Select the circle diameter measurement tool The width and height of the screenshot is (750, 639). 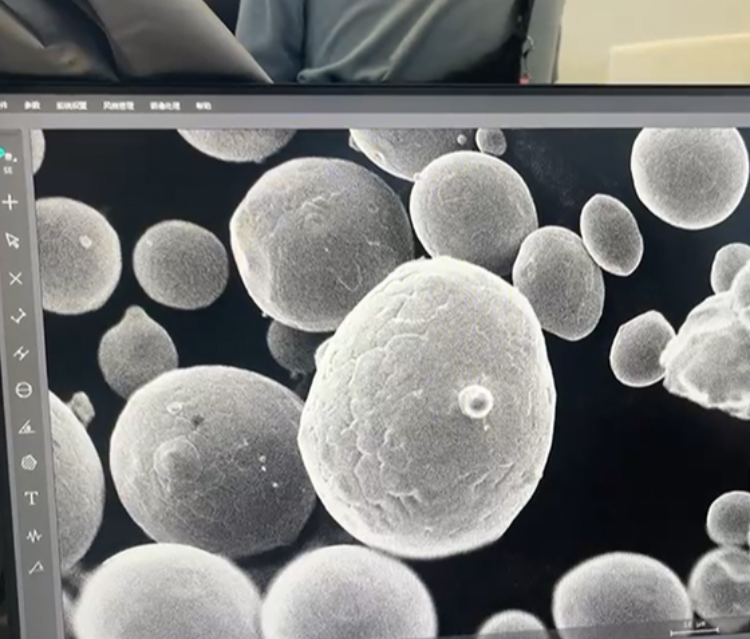(23, 390)
